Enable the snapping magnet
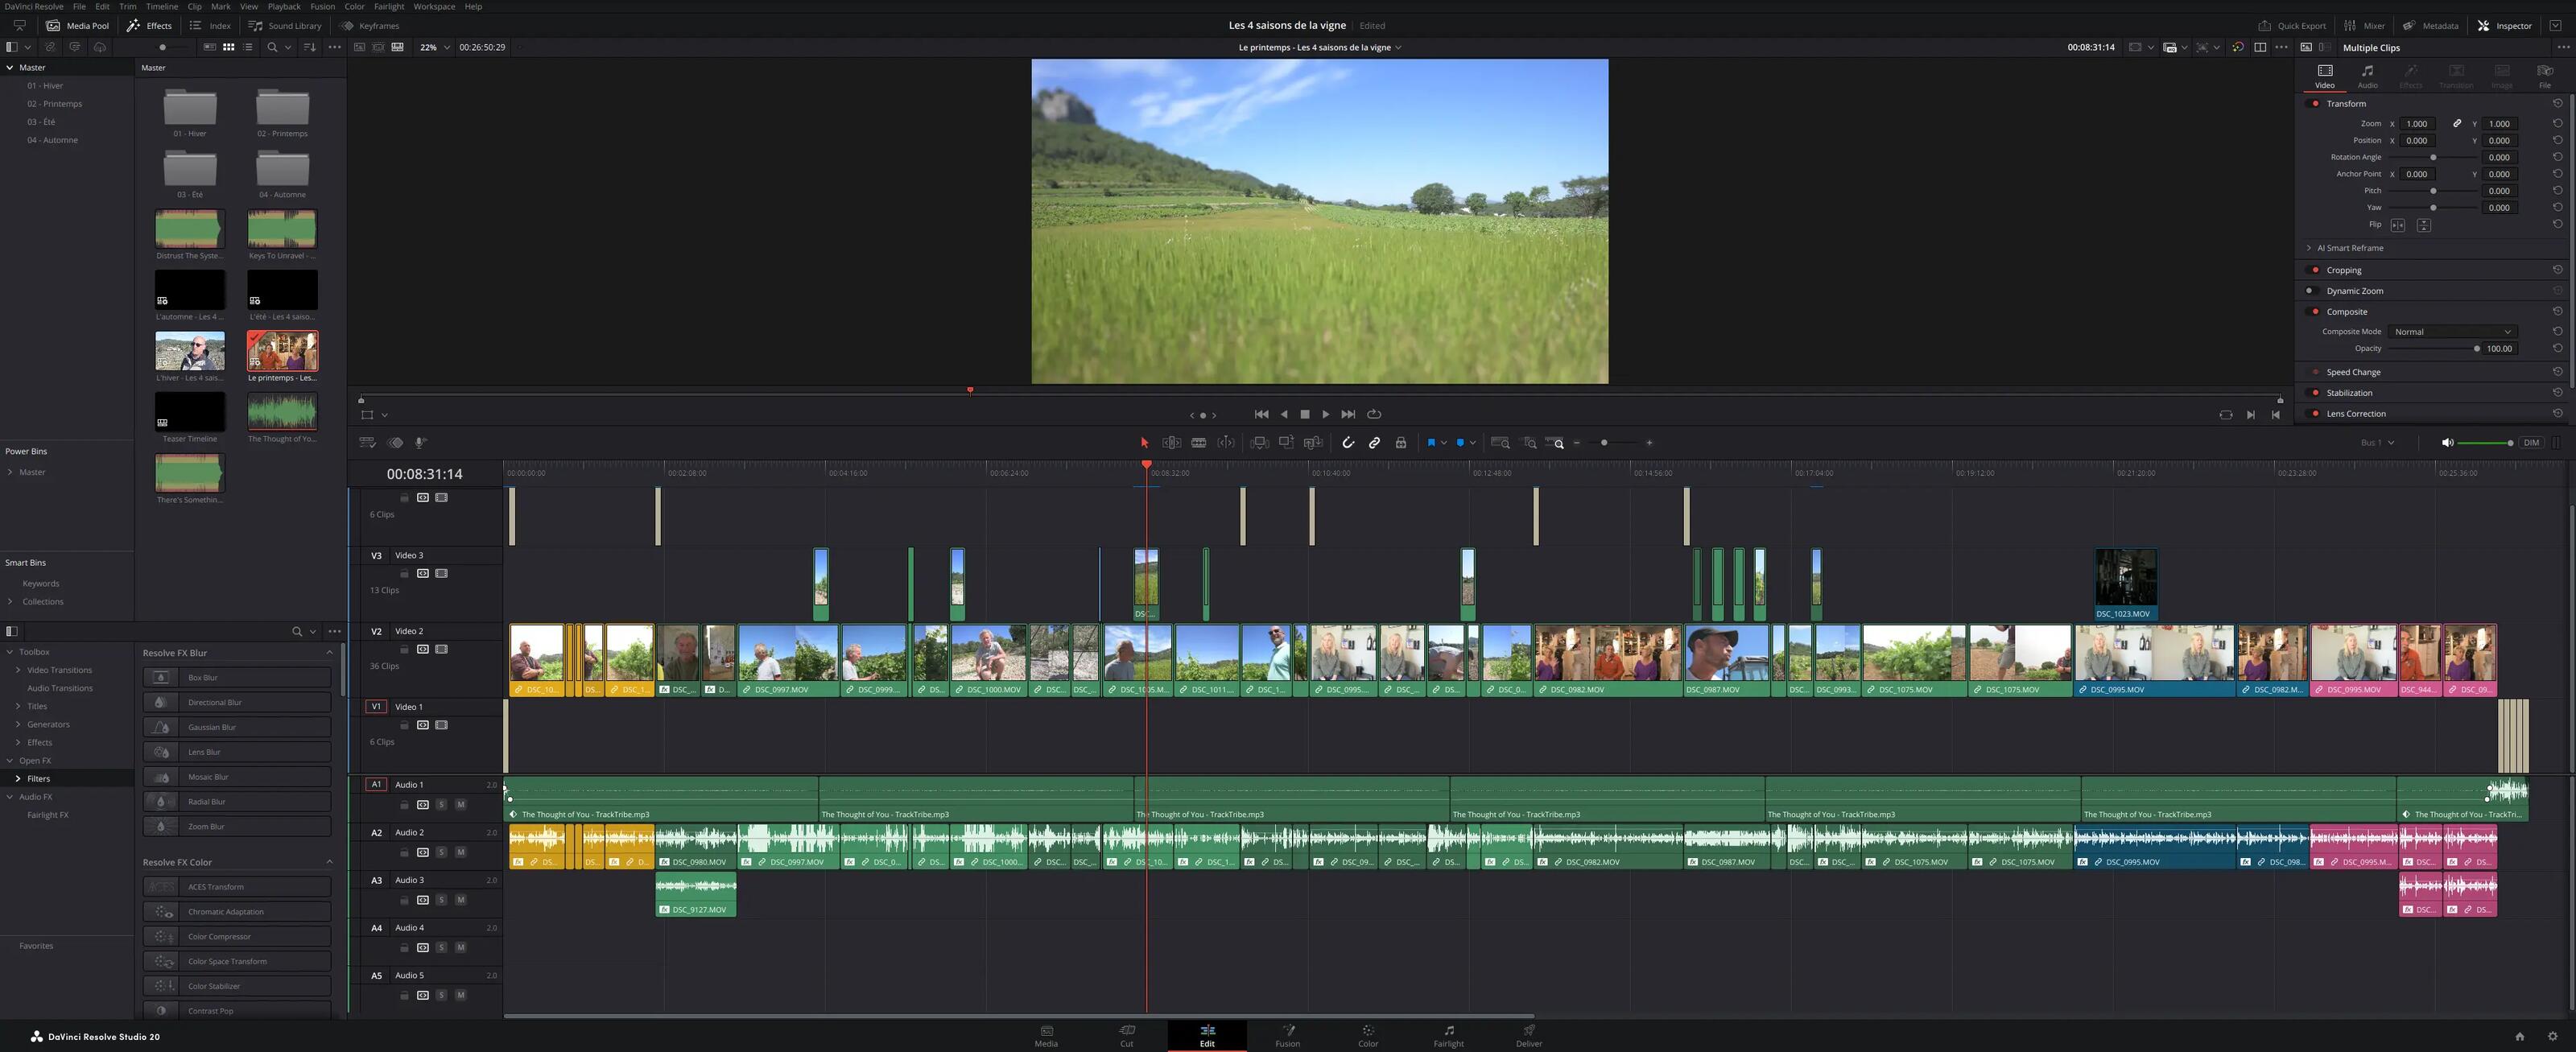 coord(1348,442)
